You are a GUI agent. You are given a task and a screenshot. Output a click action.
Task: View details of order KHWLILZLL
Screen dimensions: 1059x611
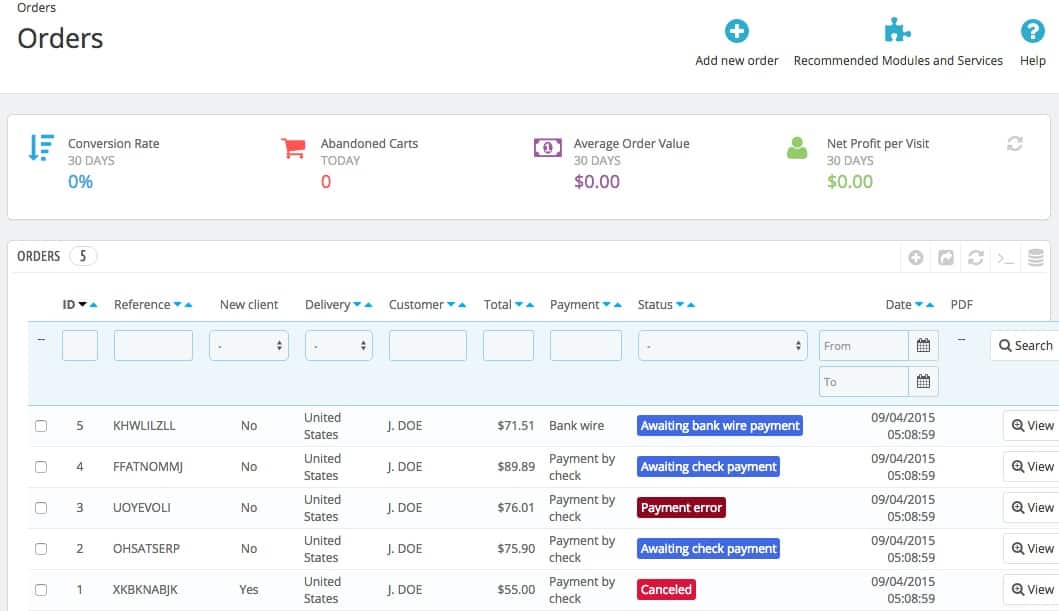pyautogui.click(x=1031, y=425)
